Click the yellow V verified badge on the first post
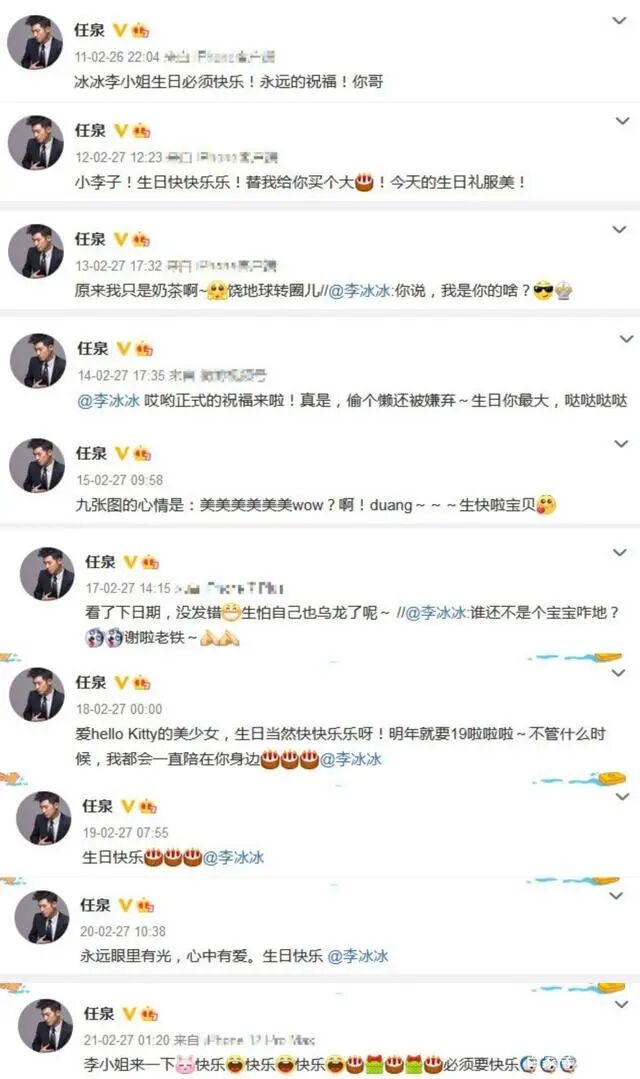 pos(120,30)
